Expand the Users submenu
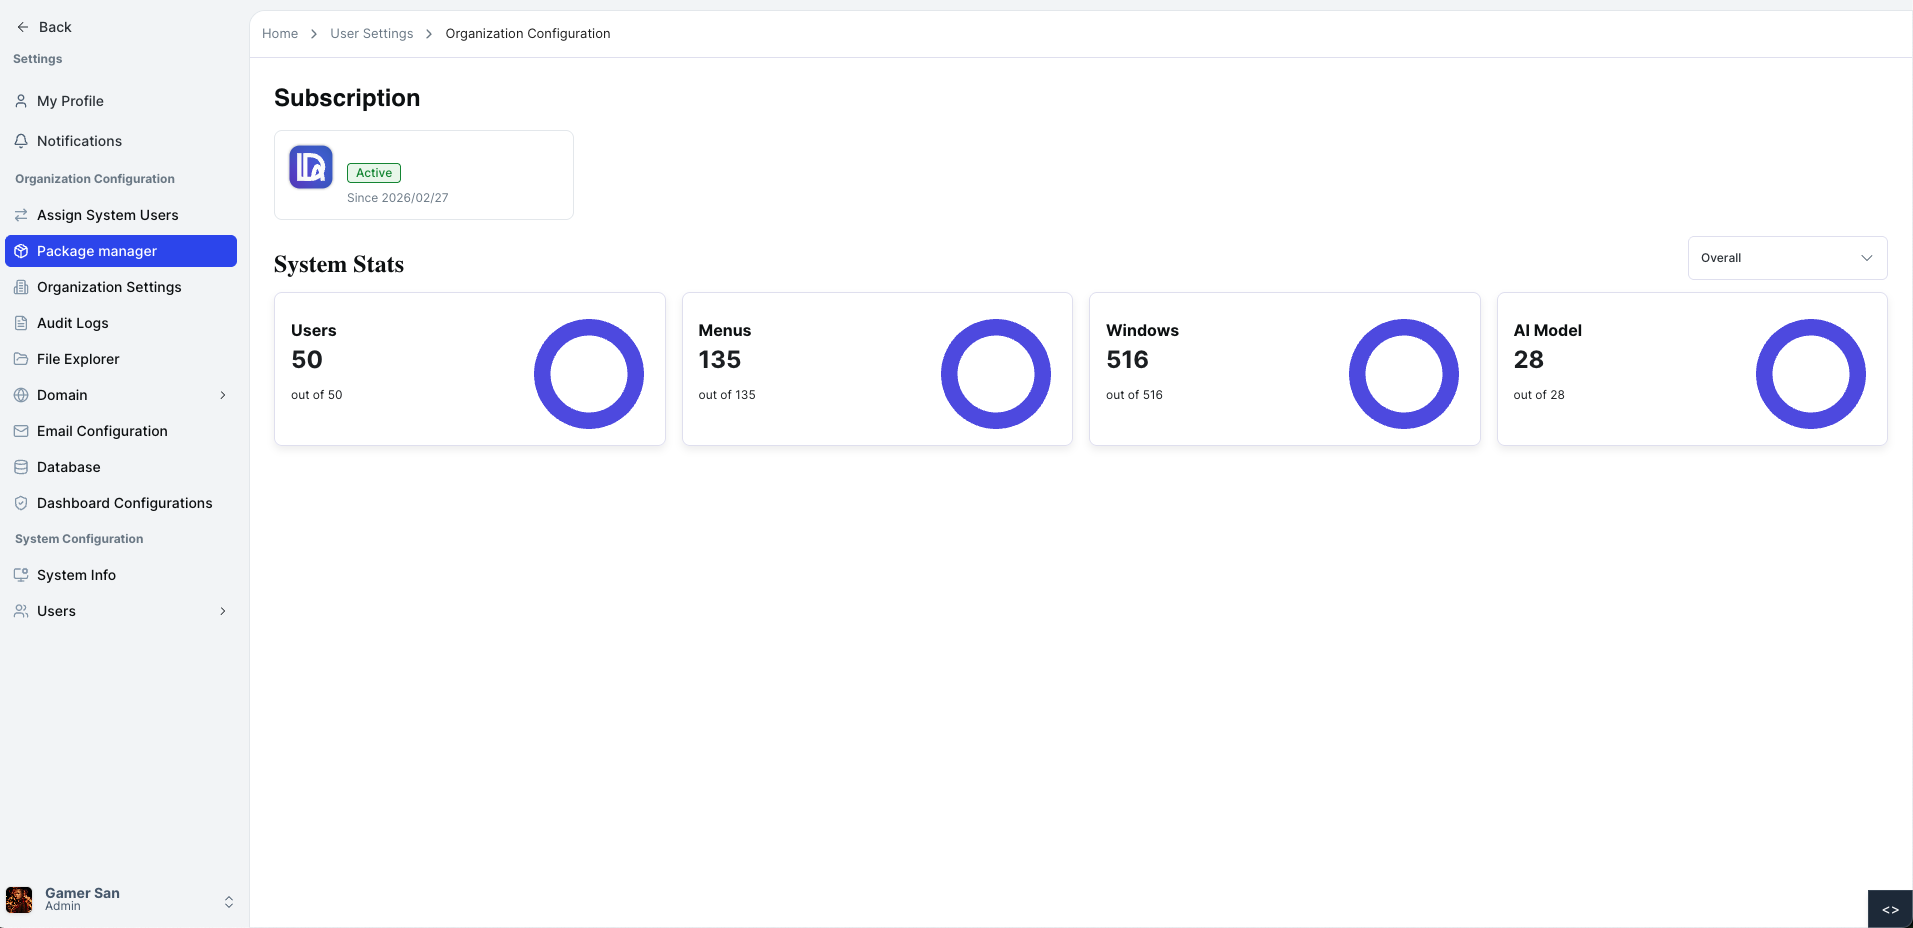This screenshot has width=1913, height=928. click(x=221, y=610)
